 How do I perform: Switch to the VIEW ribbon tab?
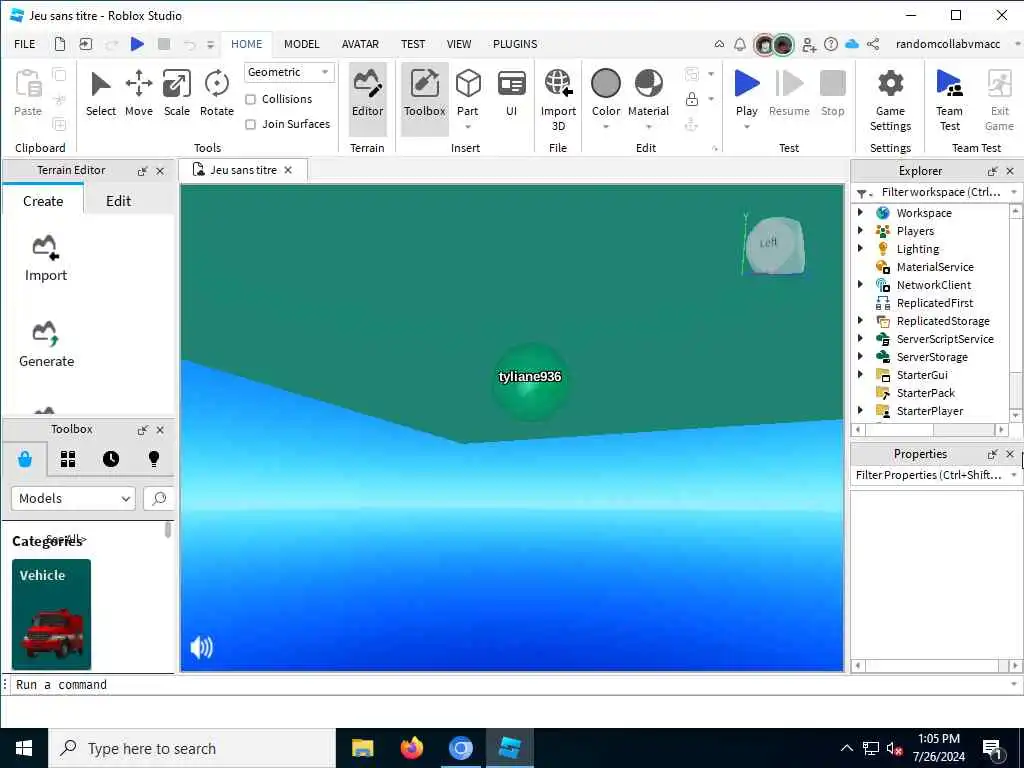458,44
